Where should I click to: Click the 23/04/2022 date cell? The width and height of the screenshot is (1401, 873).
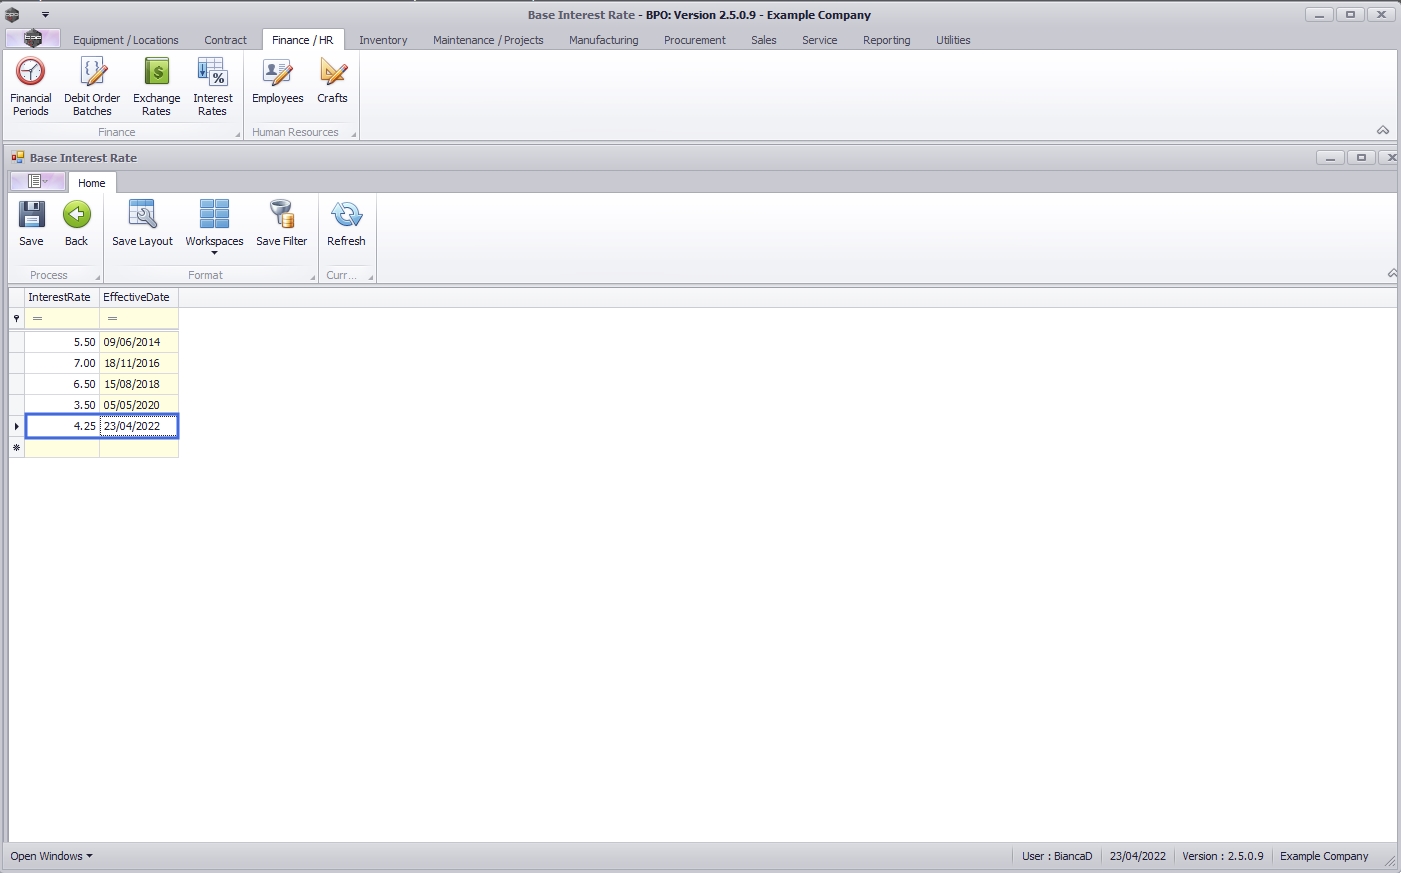click(139, 426)
